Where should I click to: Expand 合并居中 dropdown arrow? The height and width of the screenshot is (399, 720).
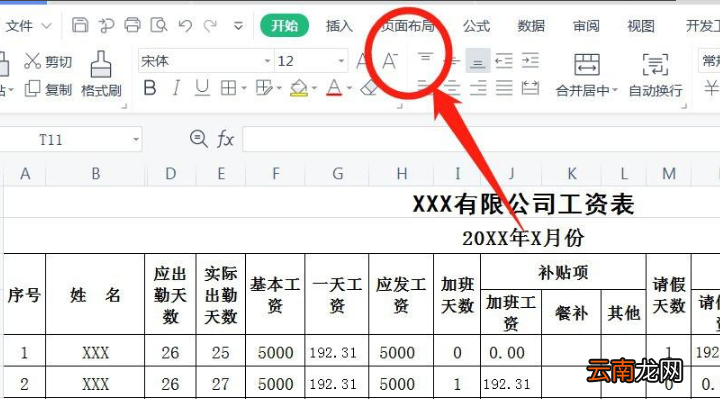pos(615,90)
